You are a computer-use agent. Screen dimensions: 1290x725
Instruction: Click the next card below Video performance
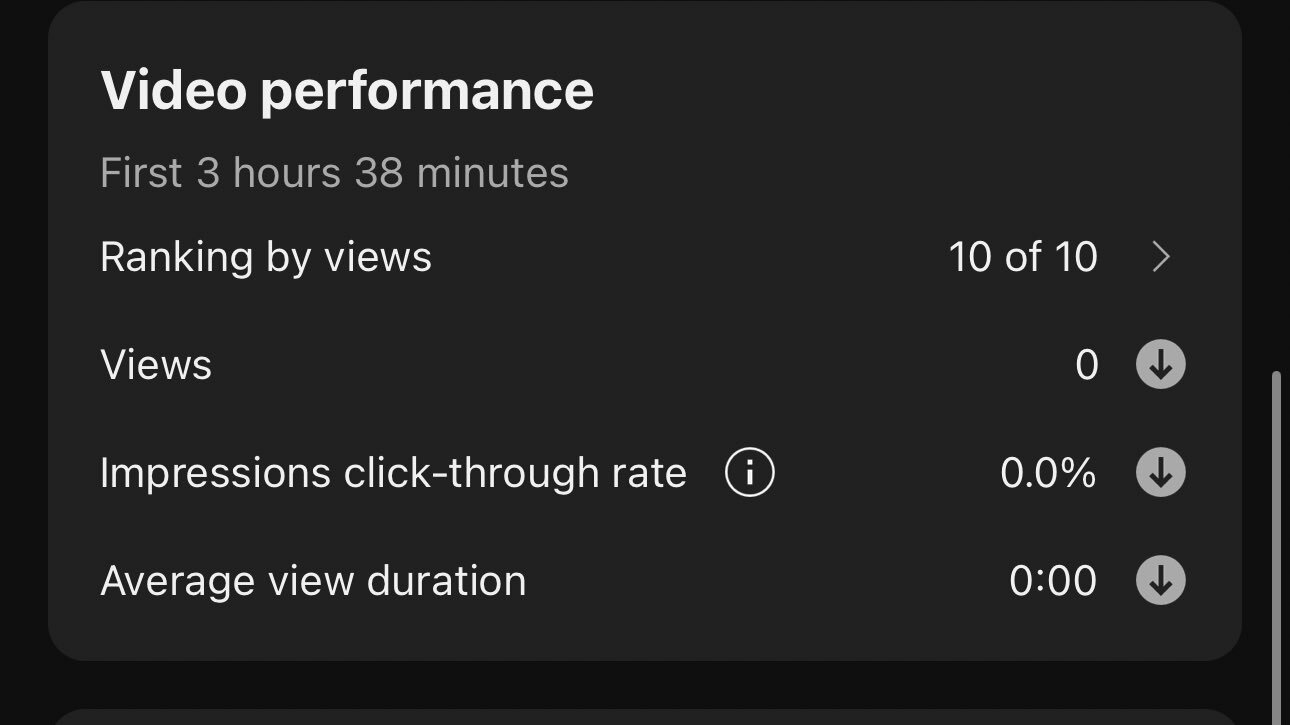pos(645,717)
